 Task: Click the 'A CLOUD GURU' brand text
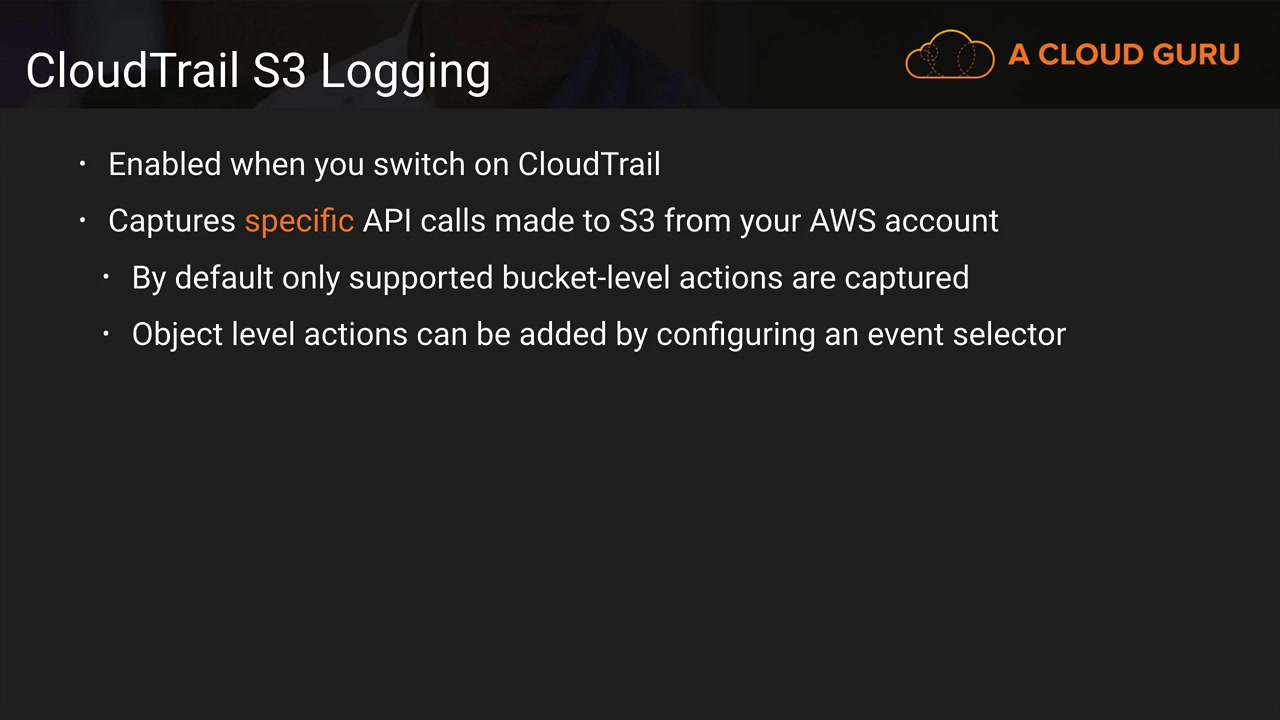pos(1124,55)
